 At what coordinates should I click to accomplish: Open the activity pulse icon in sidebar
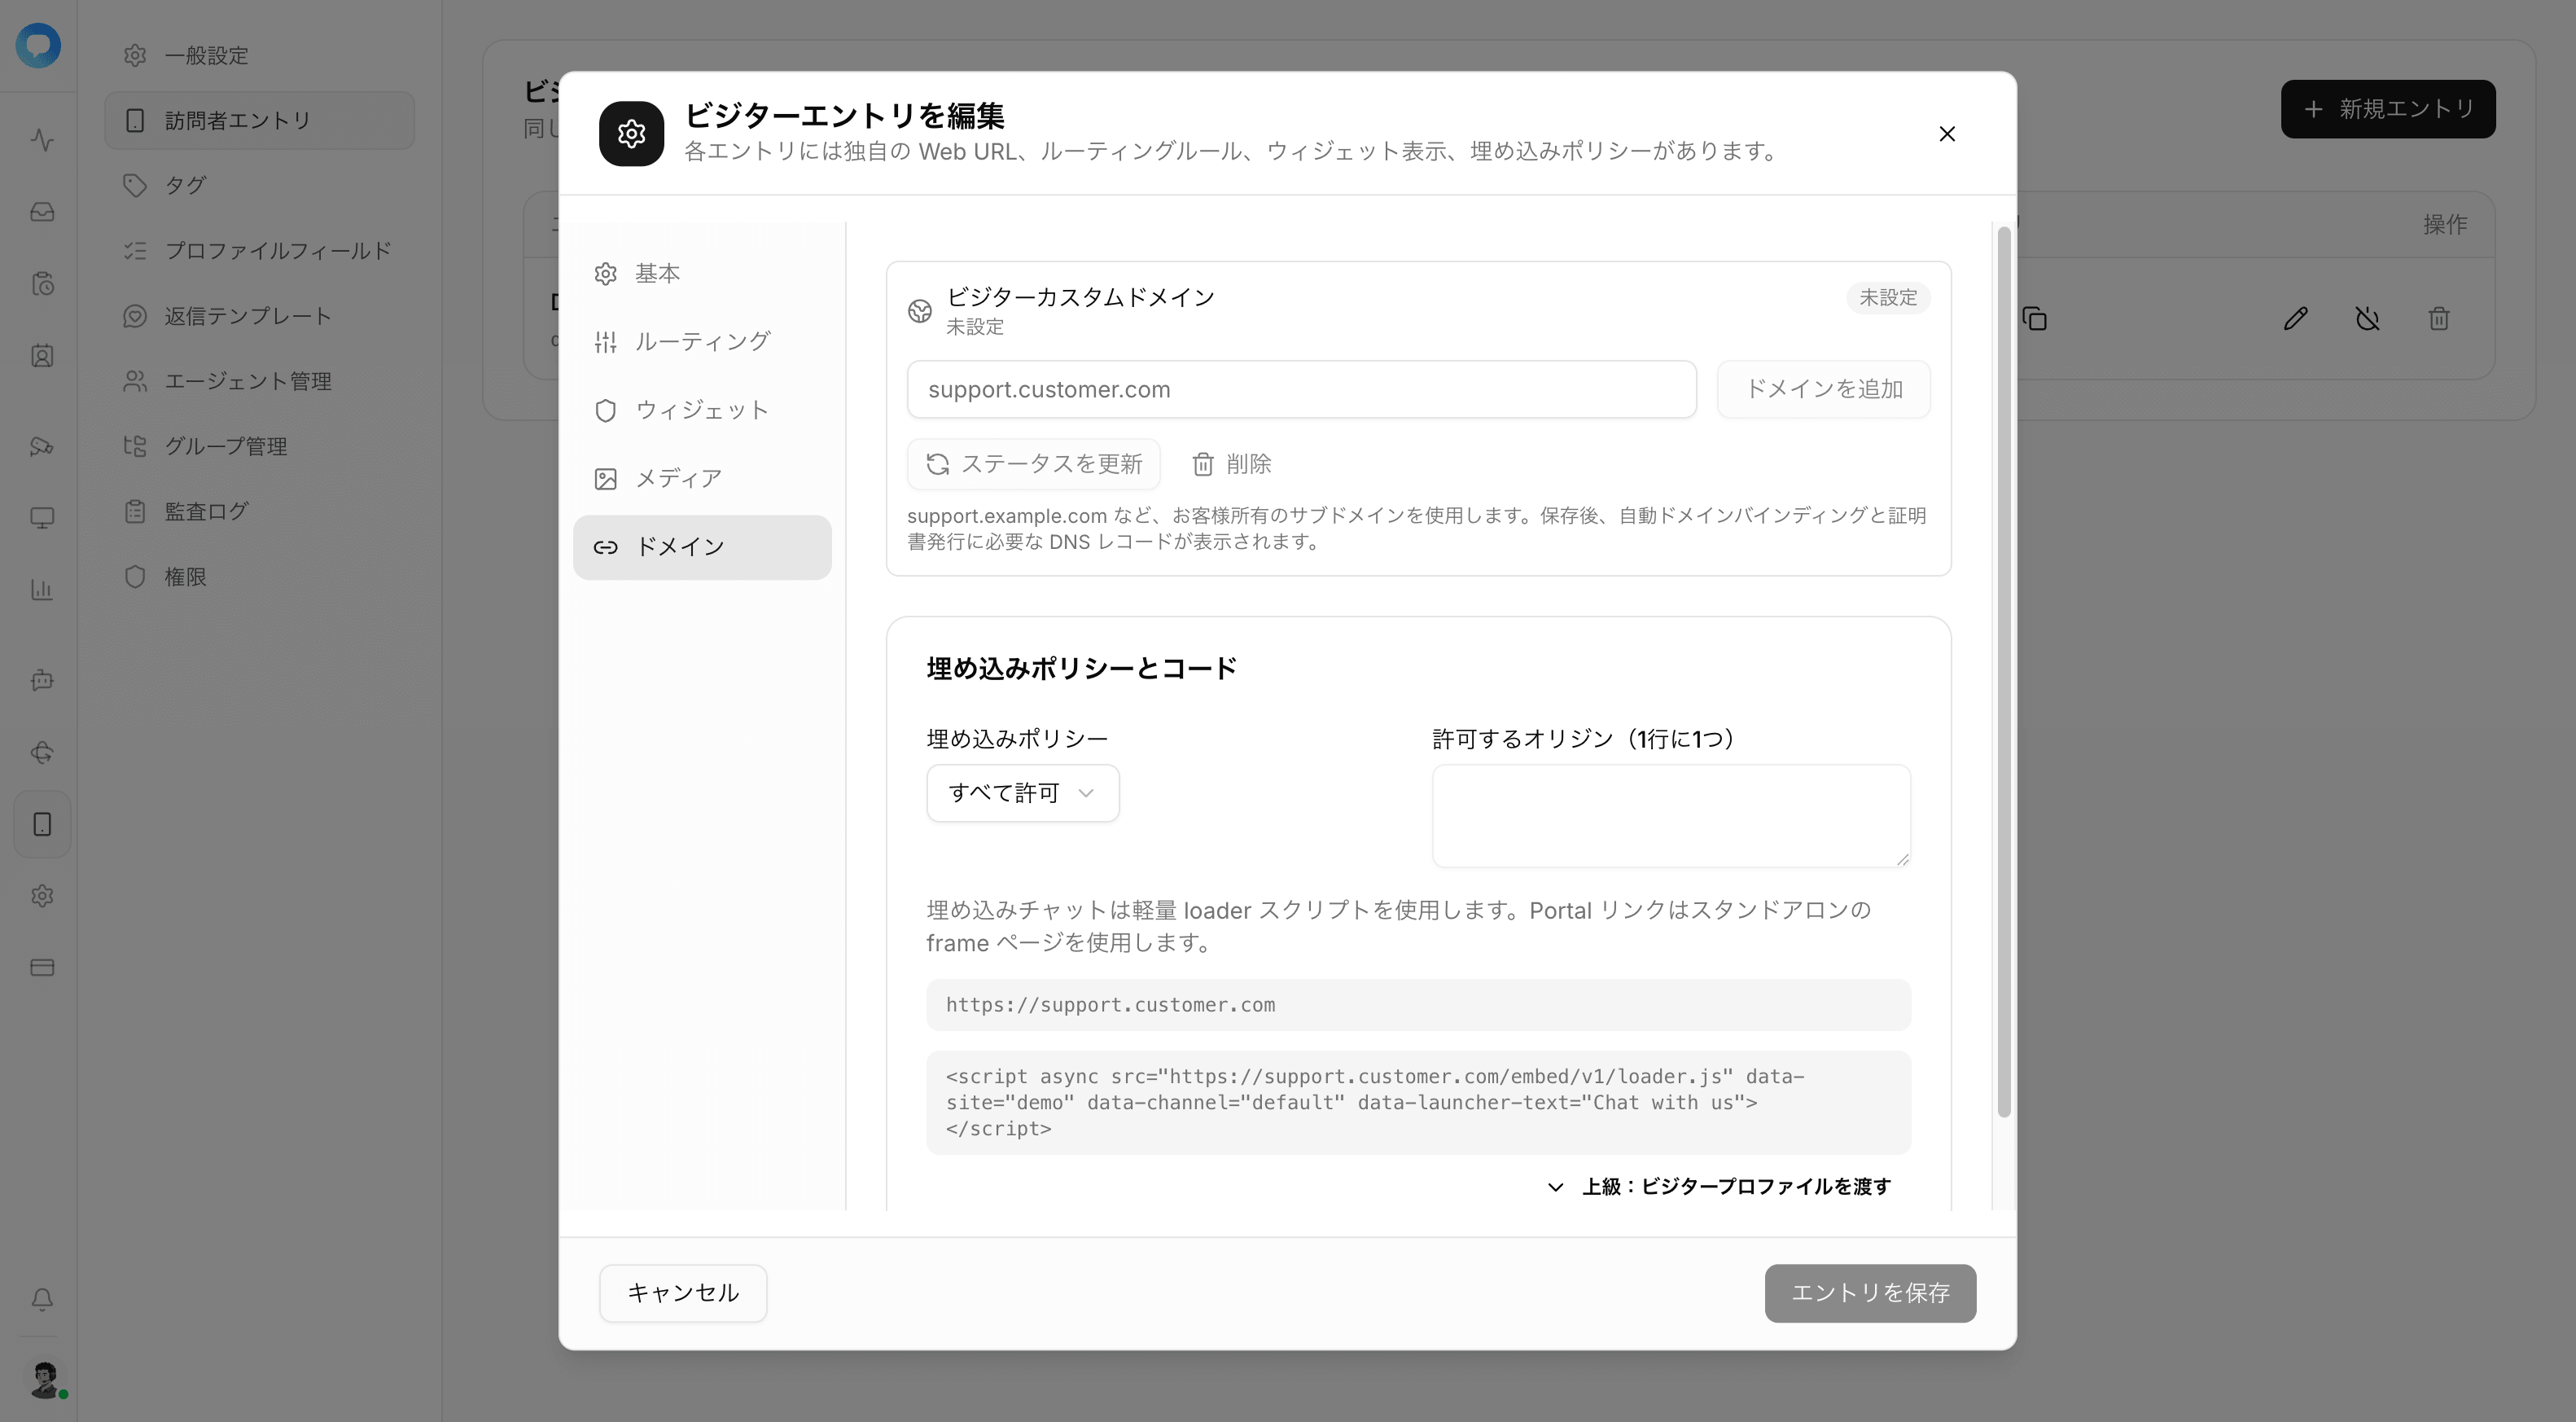coord(42,140)
